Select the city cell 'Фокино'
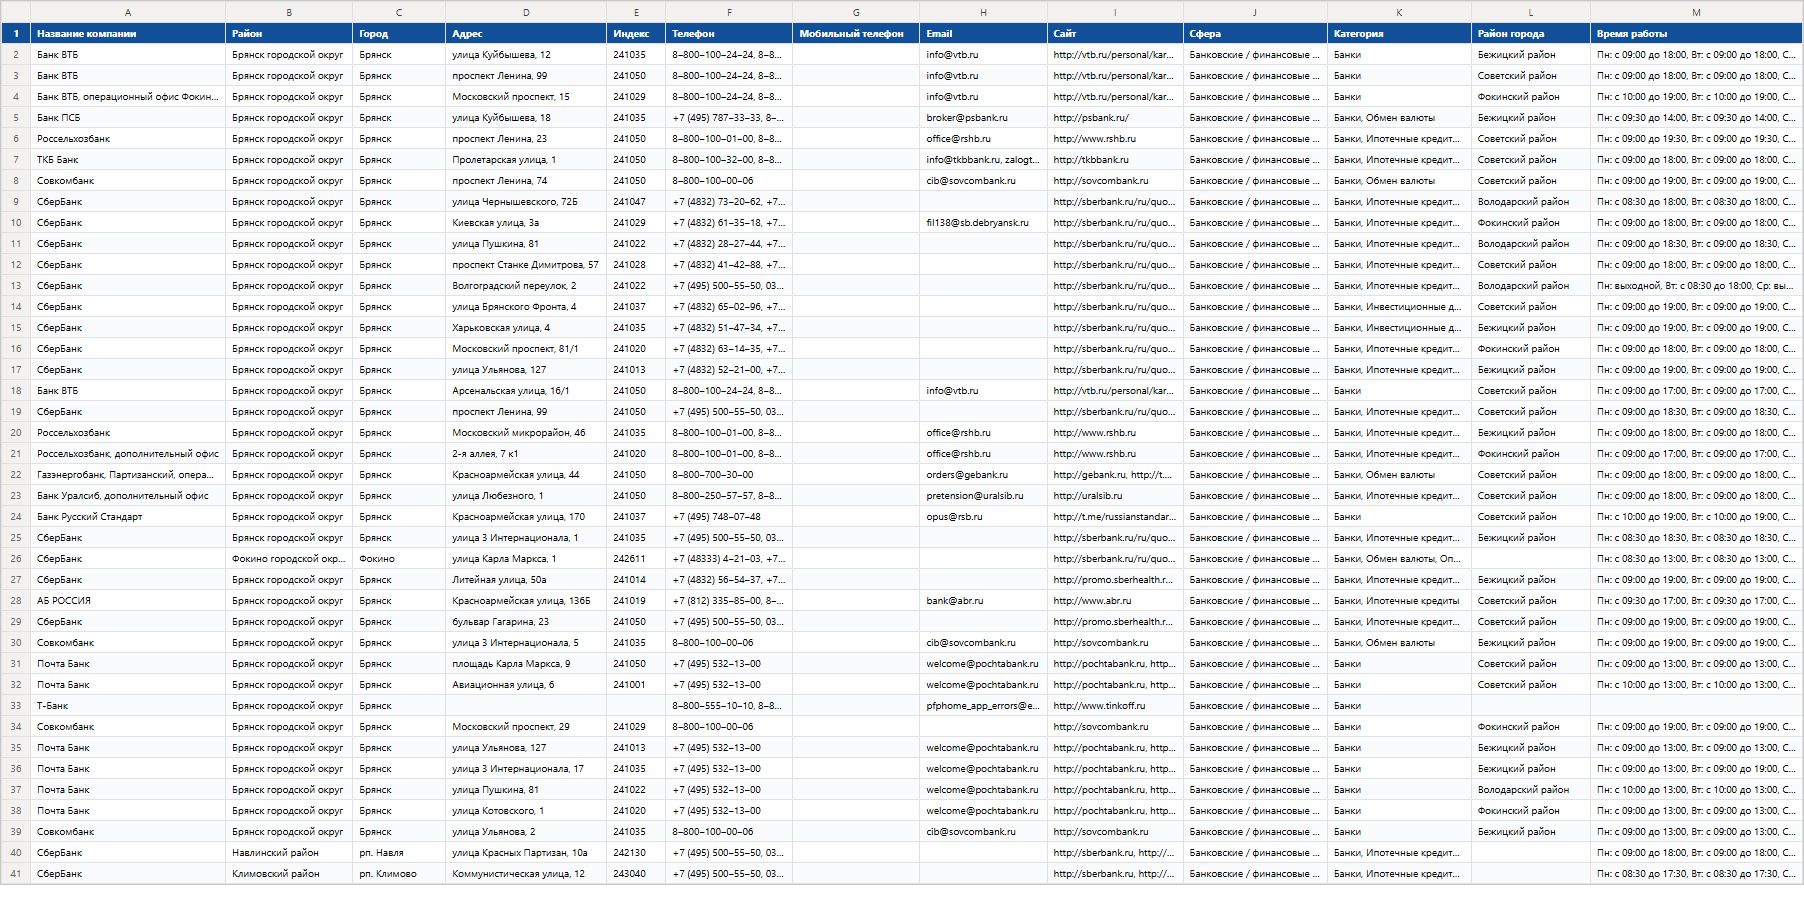This screenshot has width=1804, height=902. [399, 559]
